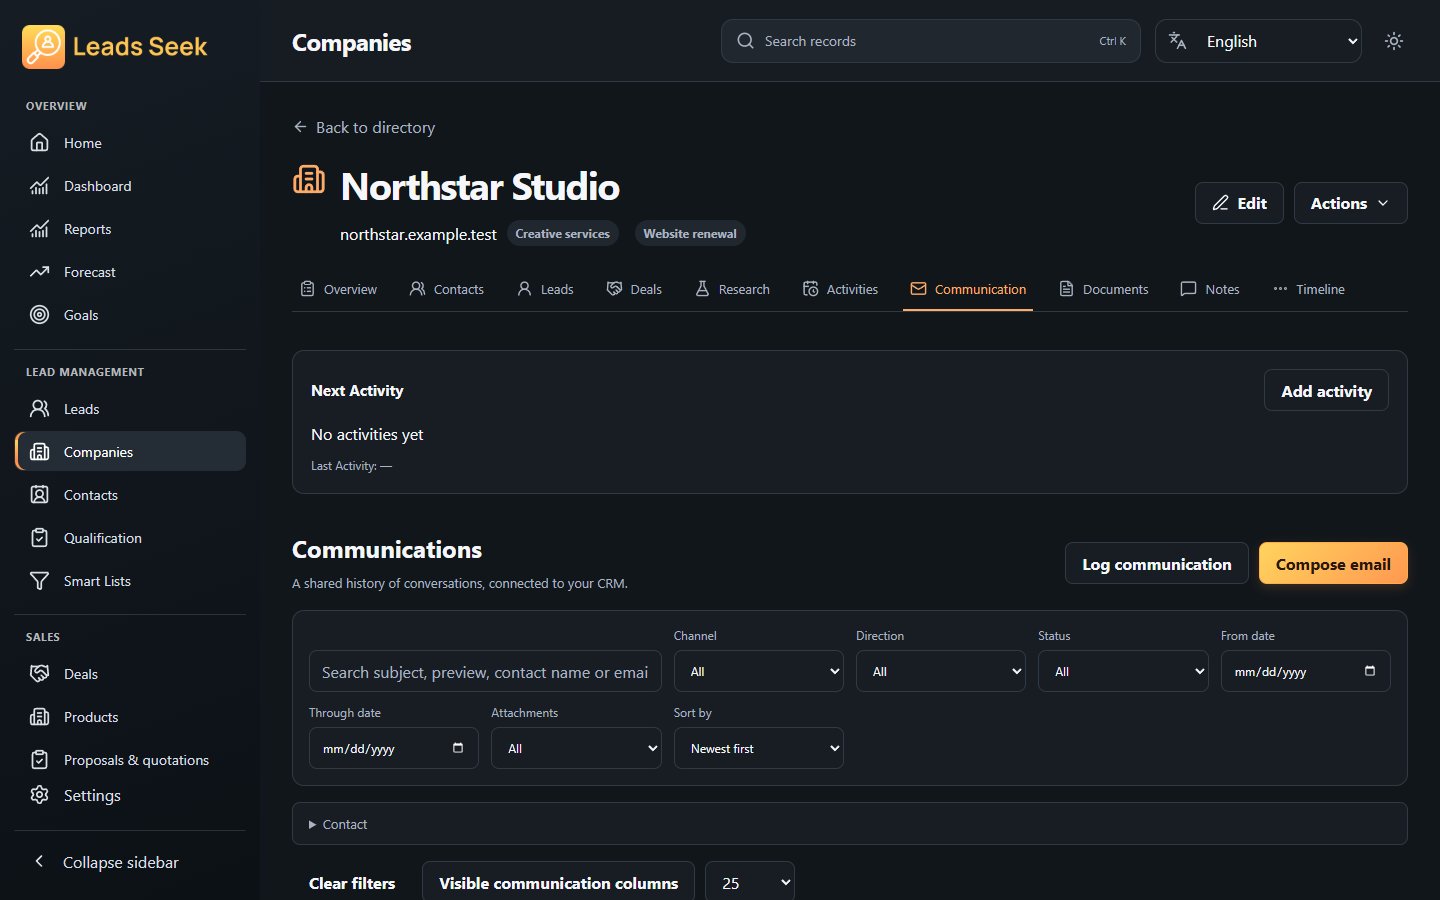1440x900 pixels.
Task: Click the Compose email button
Action: tap(1333, 564)
